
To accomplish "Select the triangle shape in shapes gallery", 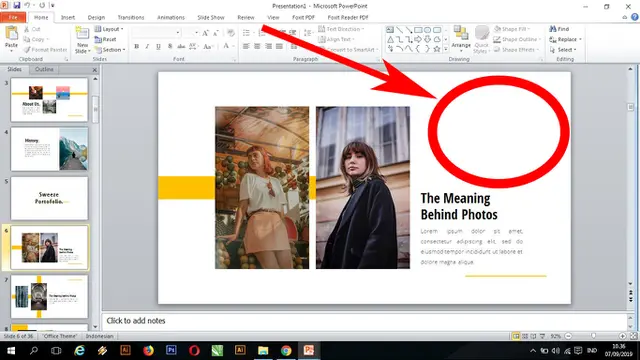I will (x=390, y=39).
